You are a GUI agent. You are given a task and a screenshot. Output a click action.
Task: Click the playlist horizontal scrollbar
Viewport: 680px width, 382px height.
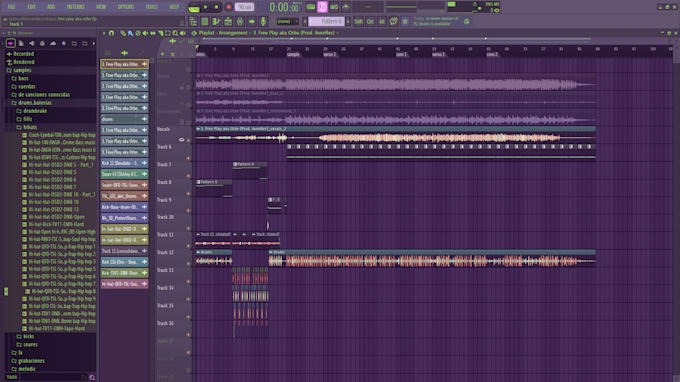(x=397, y=39)
